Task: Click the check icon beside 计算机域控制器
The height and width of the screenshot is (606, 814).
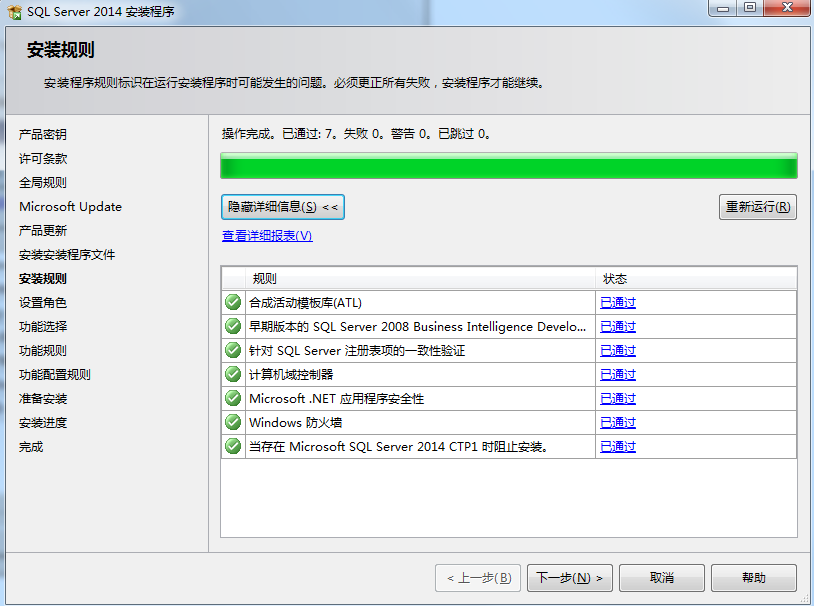Action: (x=233, y=374)
